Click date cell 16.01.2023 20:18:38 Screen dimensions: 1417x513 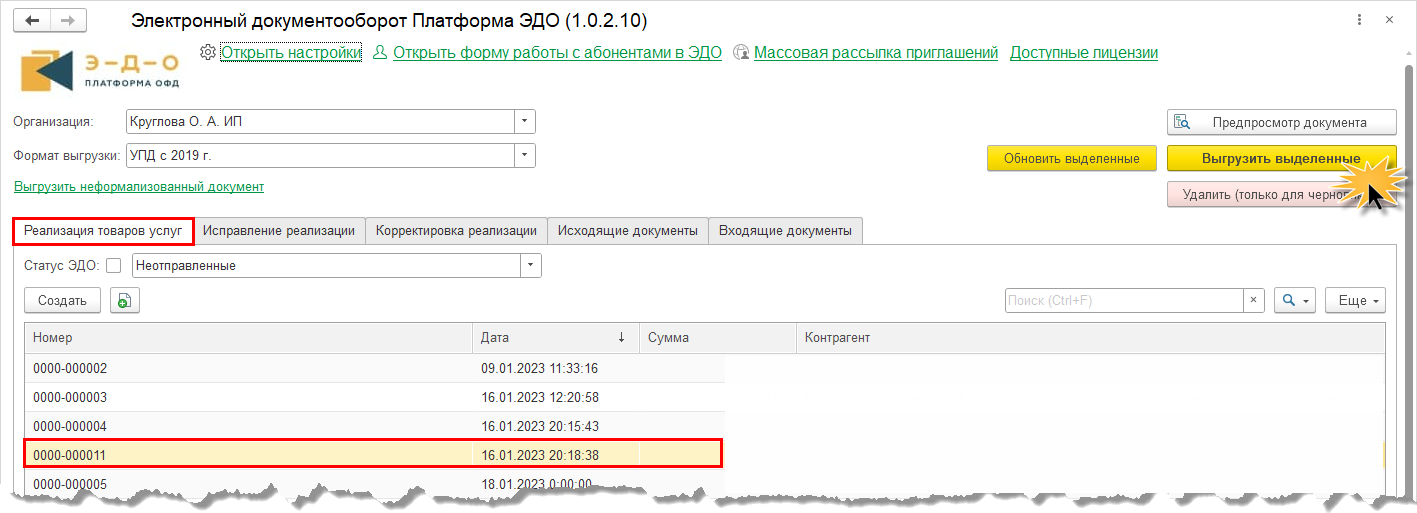click(540, 455)
